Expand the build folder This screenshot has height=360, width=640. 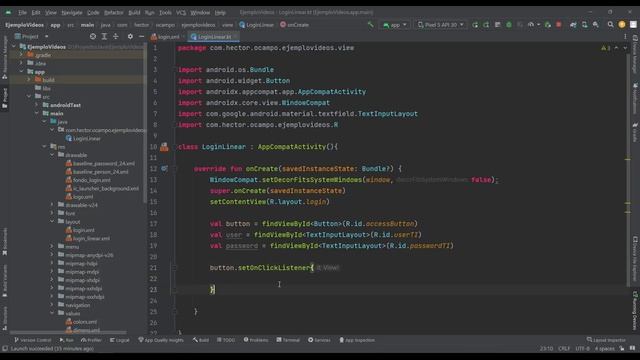tap(29, 80)
